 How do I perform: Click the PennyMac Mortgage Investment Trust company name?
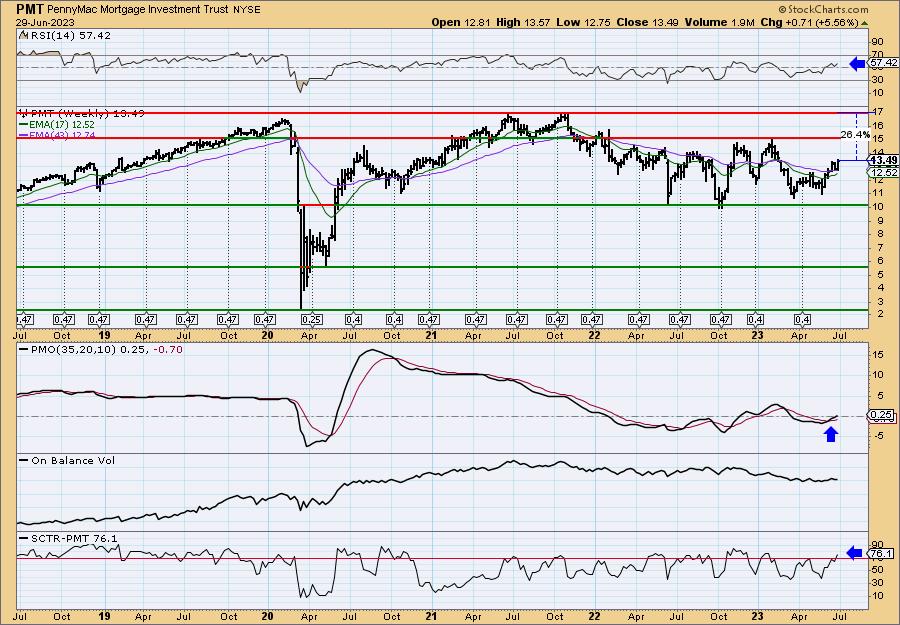[138, 10]
